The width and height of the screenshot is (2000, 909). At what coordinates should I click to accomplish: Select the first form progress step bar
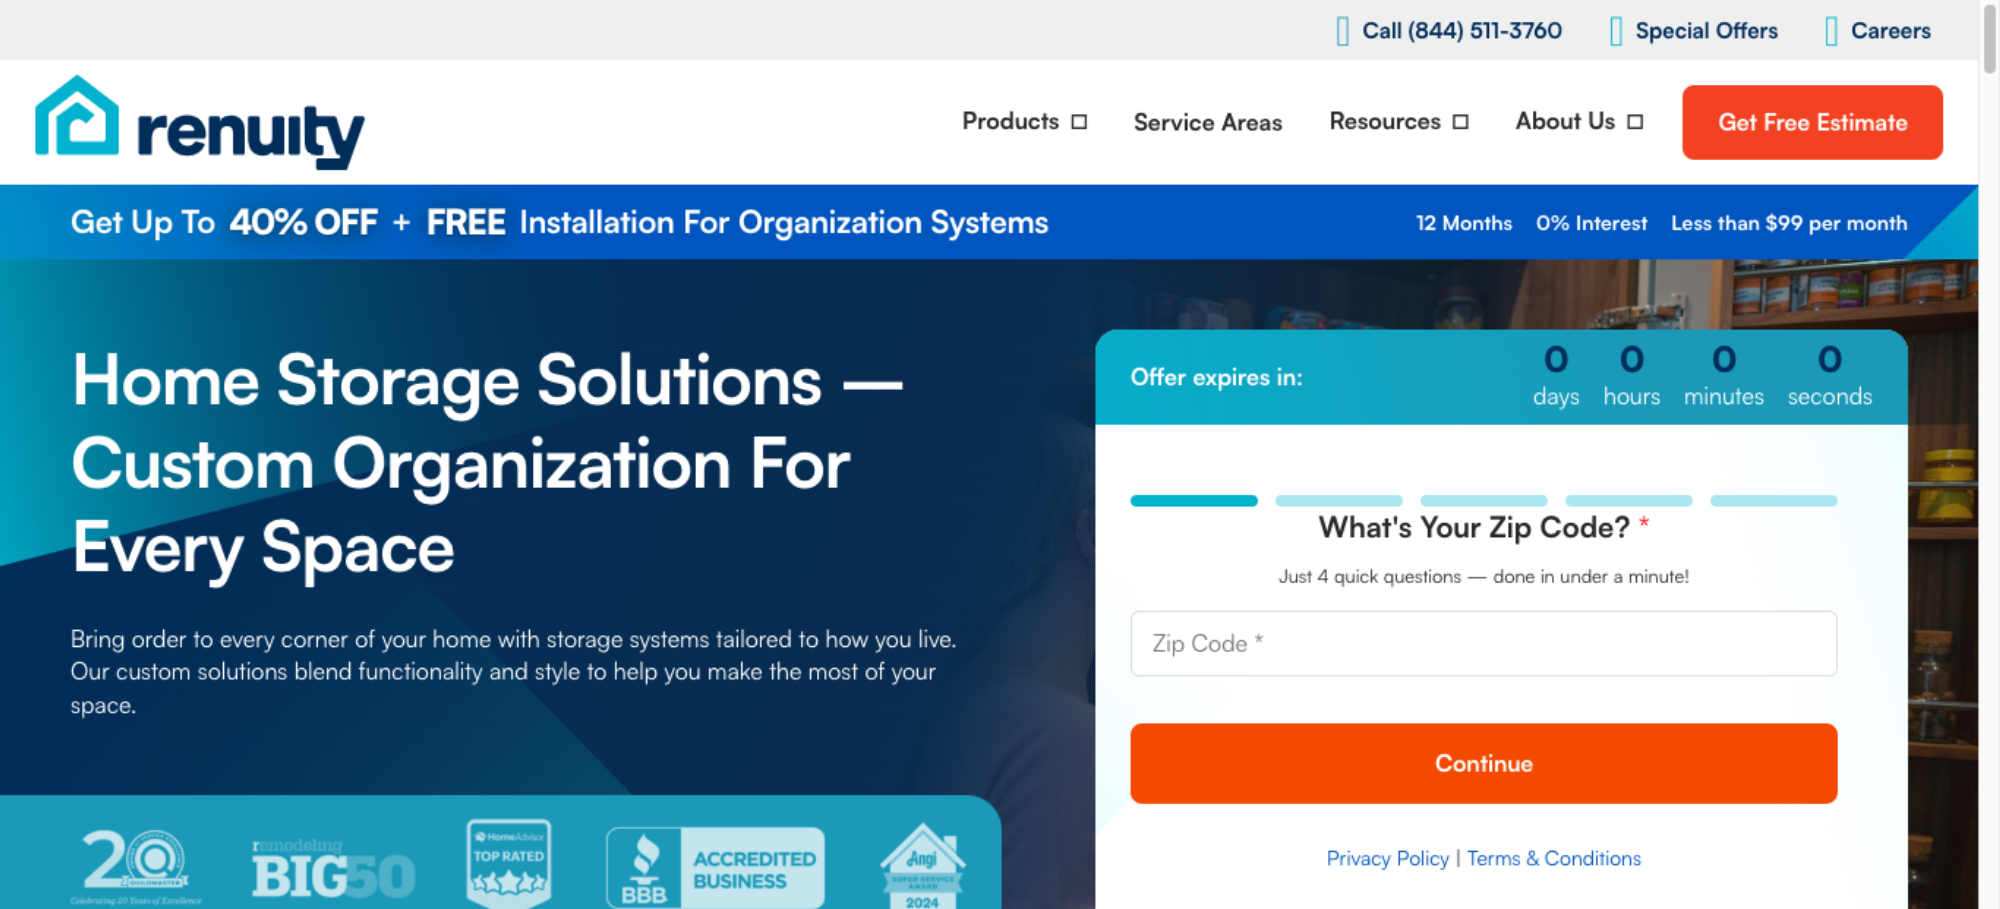[x=1194, y=501]
